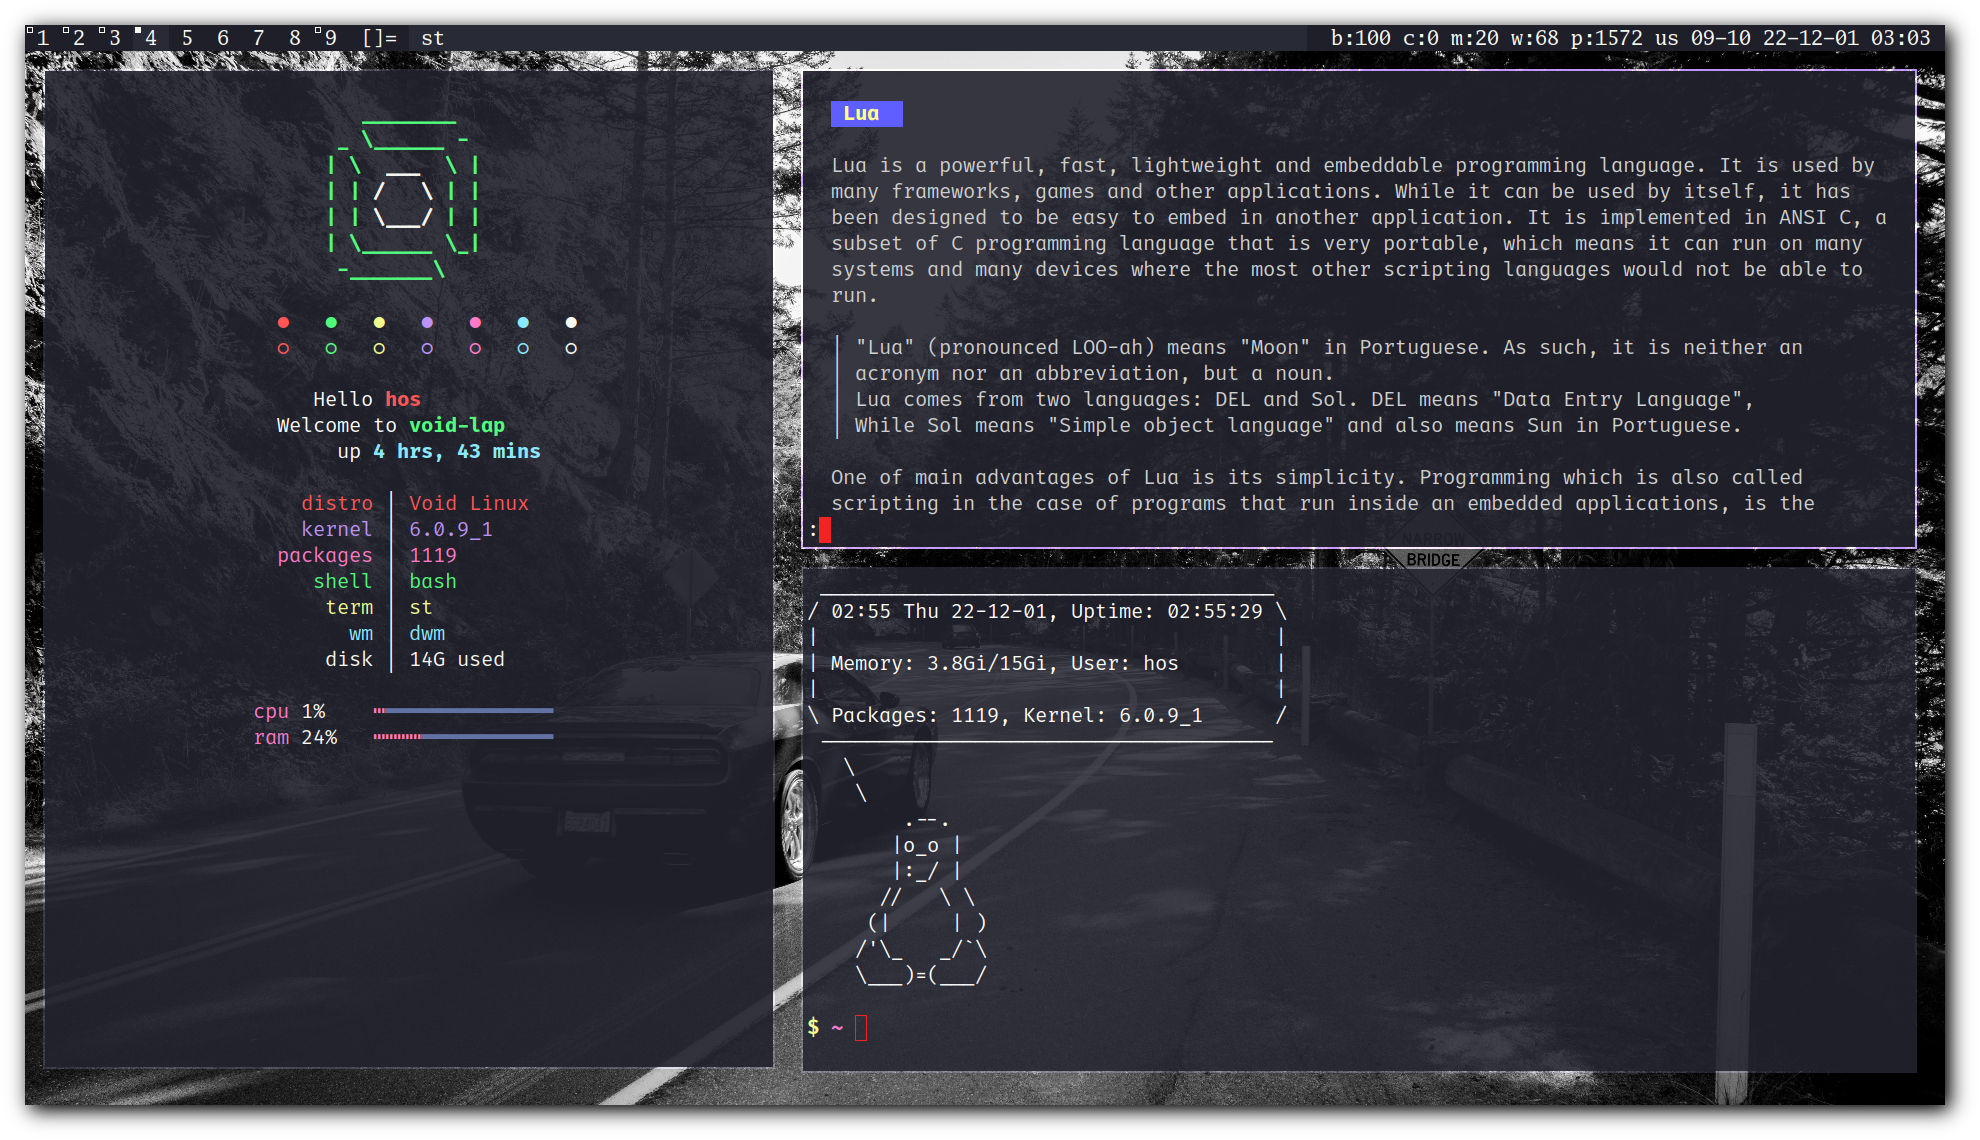The height and width of the screenshot is (1140, 1980).
Task: Switch to dwm tag 1
Action: [x=41, y=38]
